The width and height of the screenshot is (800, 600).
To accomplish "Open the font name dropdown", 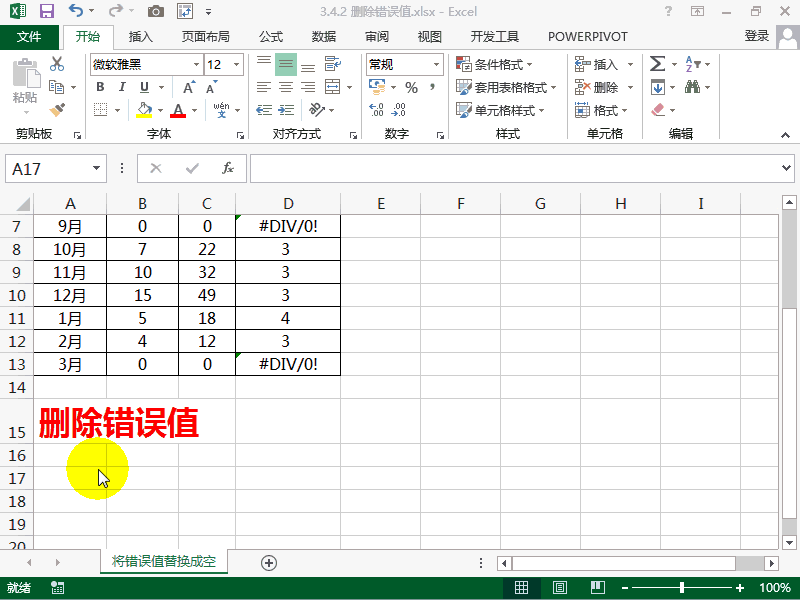I will click(x=196, y=64).
